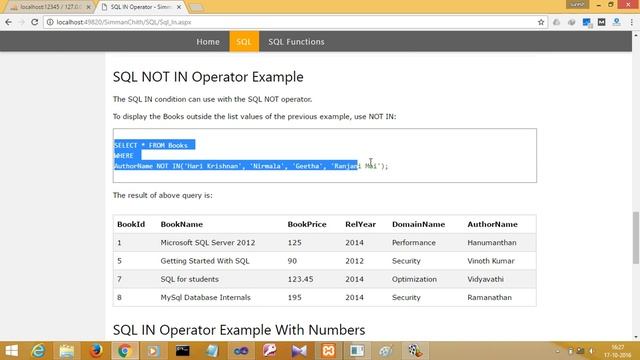Switch to Chrome in taskbar
The image size is (640, 360).
125,351
